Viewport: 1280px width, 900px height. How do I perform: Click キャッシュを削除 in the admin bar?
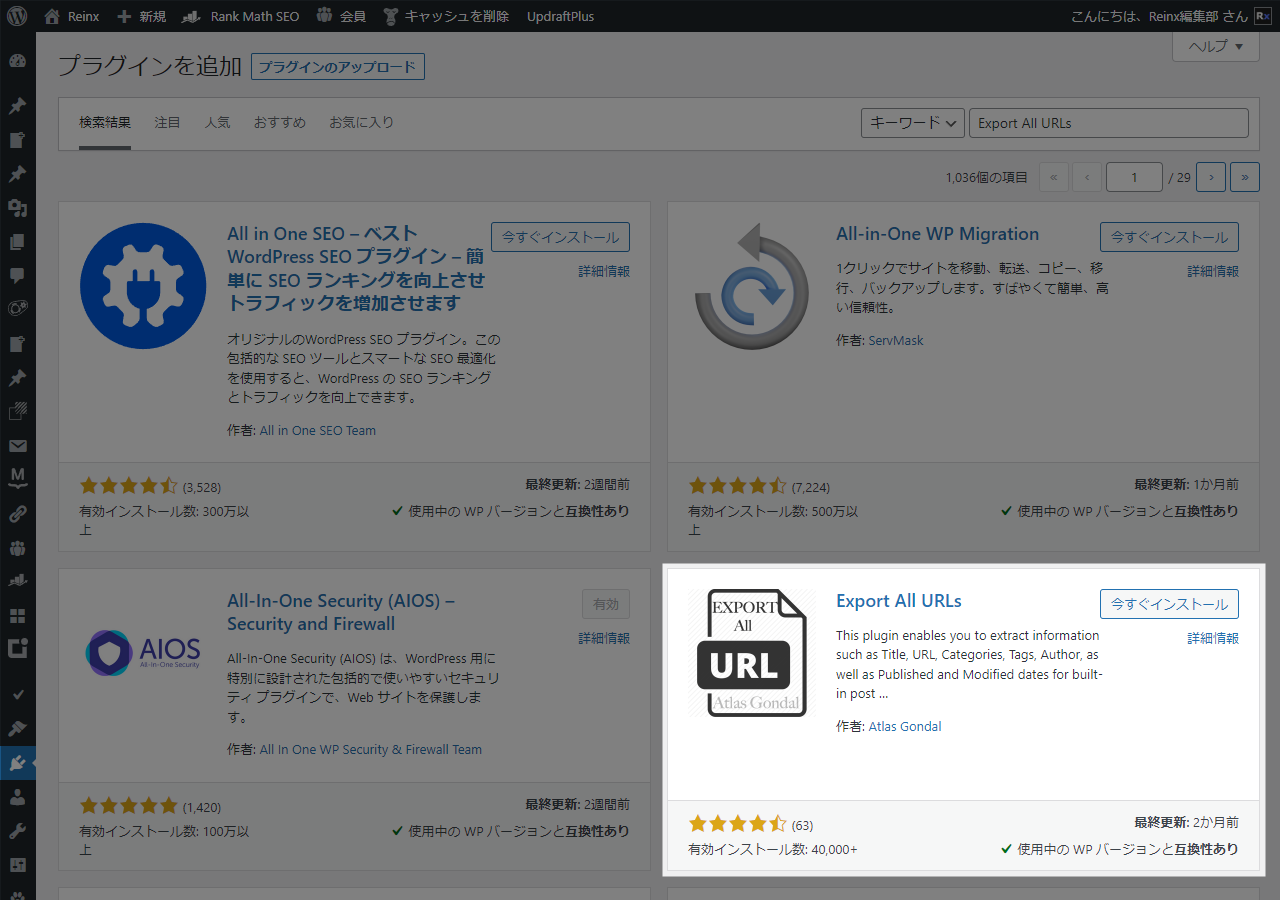(x=446, y=16)
